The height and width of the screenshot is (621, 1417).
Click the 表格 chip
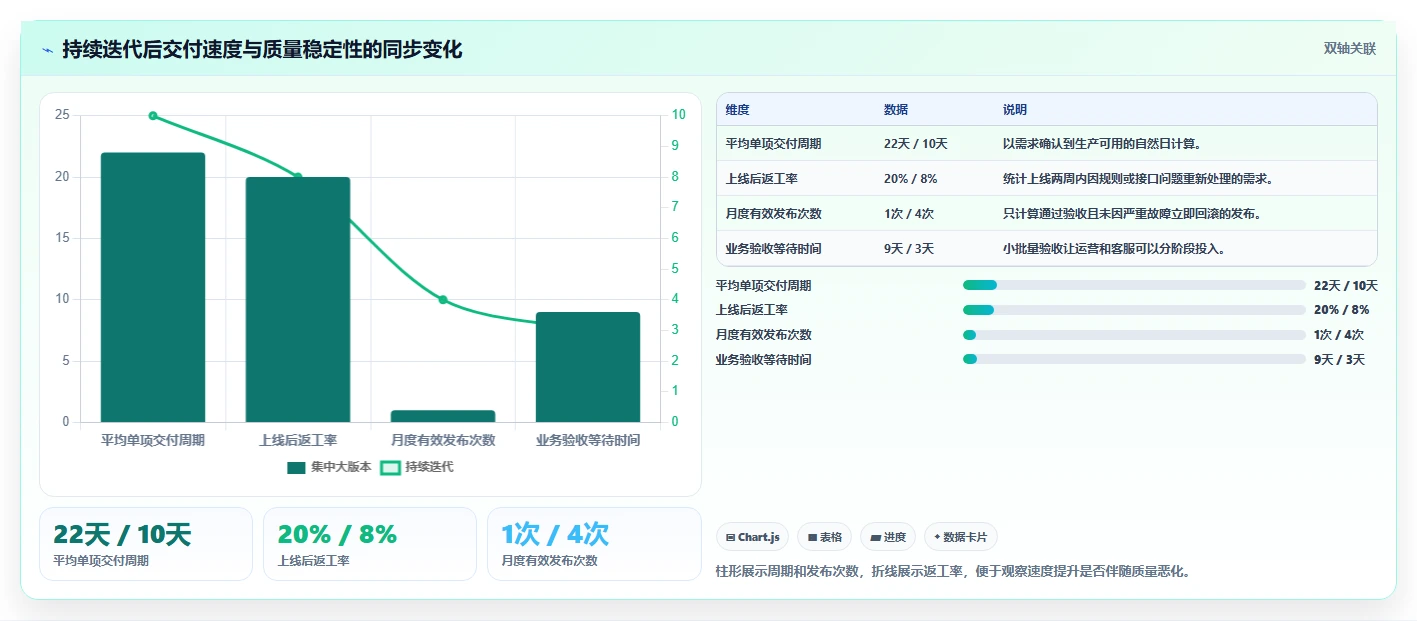(x=824, y=537)
